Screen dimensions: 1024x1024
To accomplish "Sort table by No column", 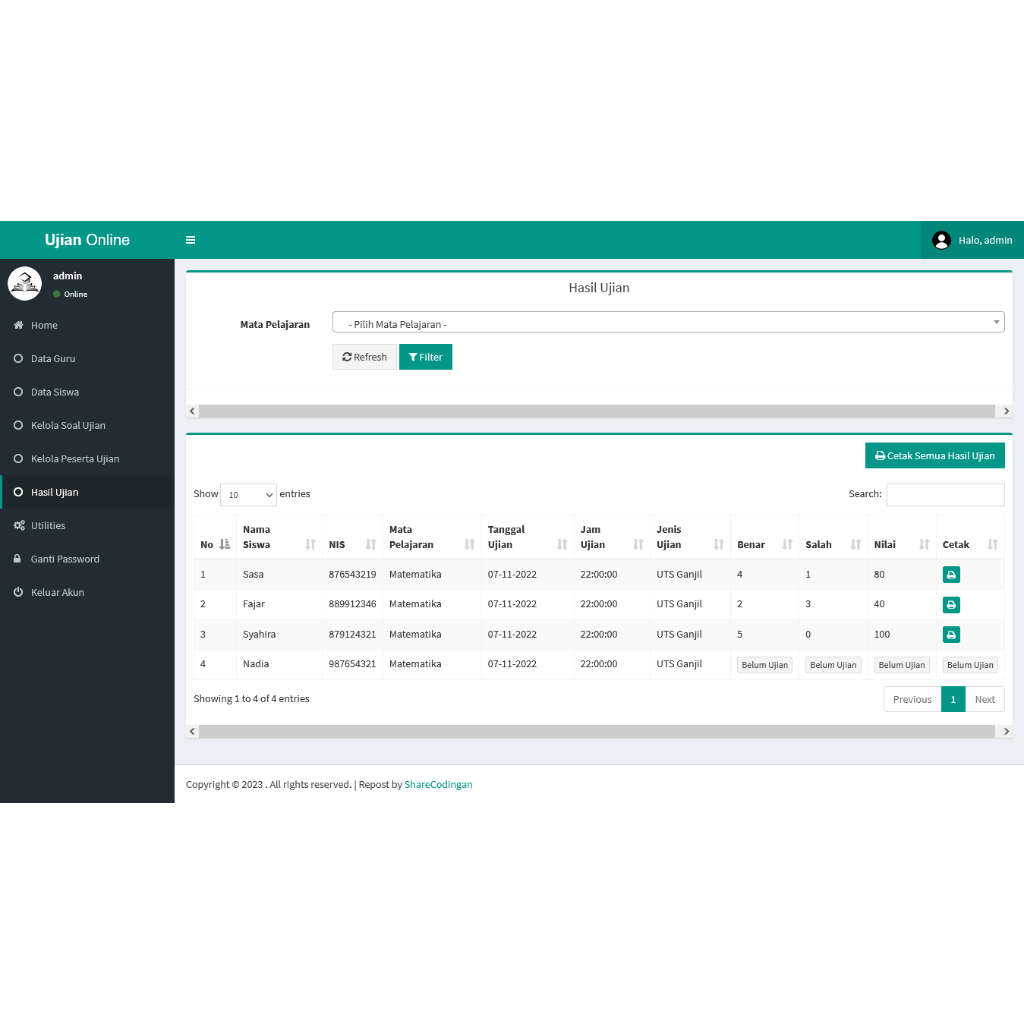I will (x=214, y=544).
